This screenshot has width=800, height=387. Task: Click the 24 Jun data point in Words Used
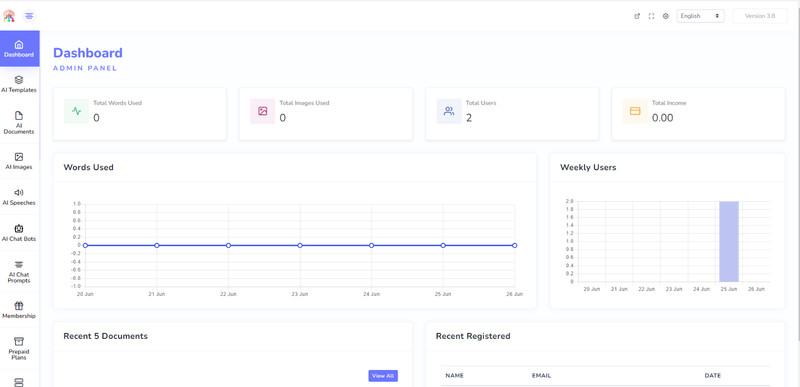coord(371,245)
